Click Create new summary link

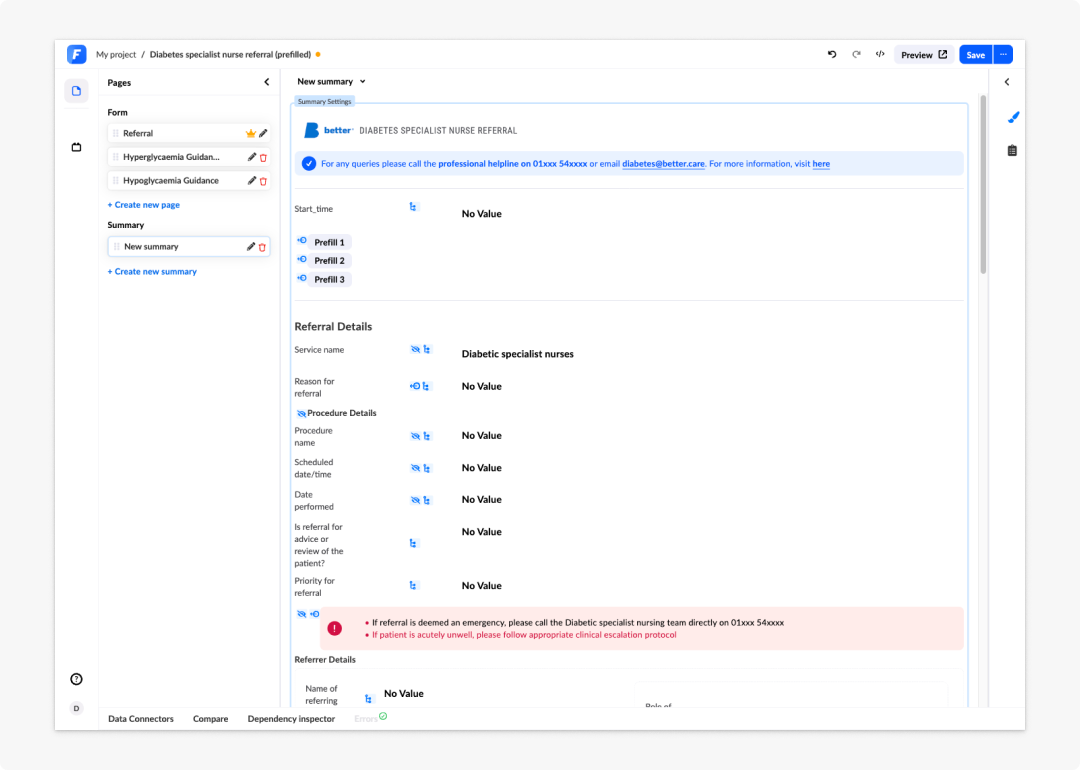pyautogui.click(x=152, y=271)
